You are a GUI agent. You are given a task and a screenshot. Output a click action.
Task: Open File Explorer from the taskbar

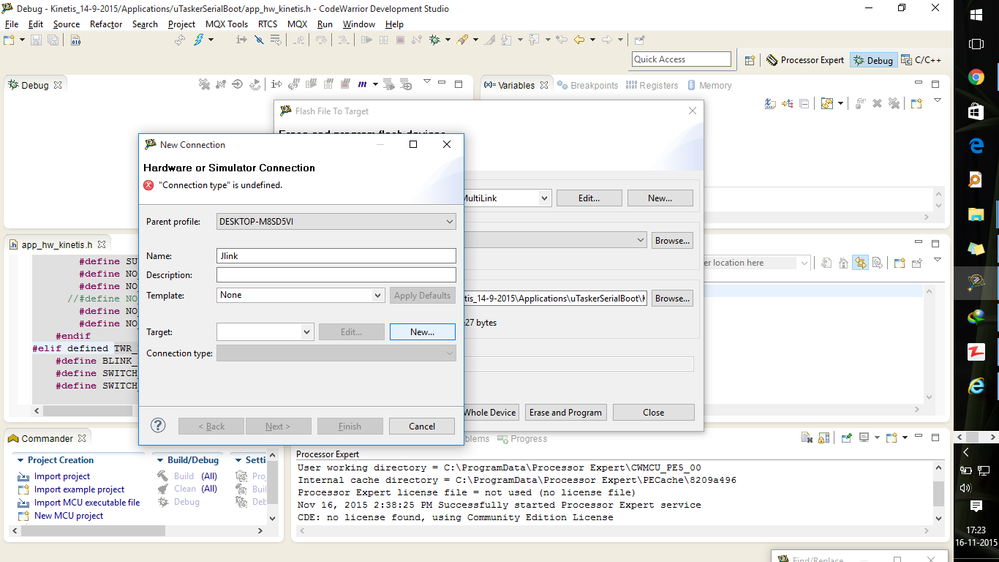(975, 215)
